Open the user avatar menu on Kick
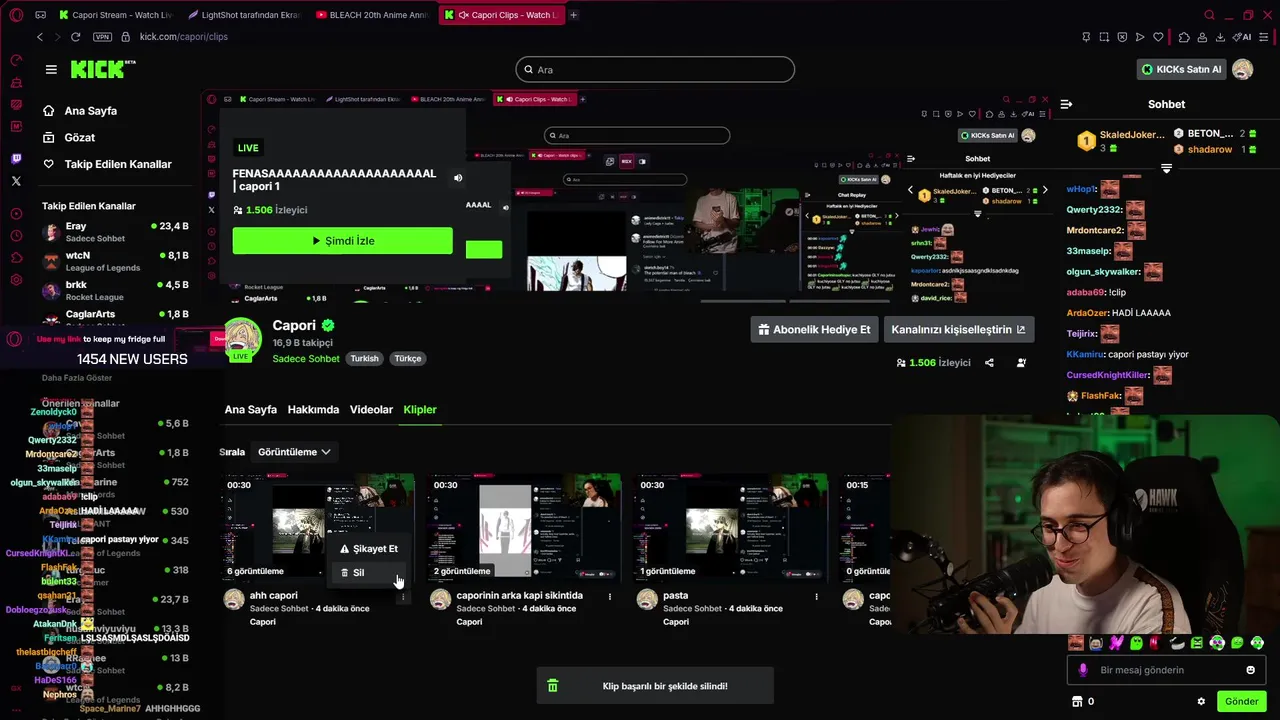1280x720 pixels. click(1242, 69)
